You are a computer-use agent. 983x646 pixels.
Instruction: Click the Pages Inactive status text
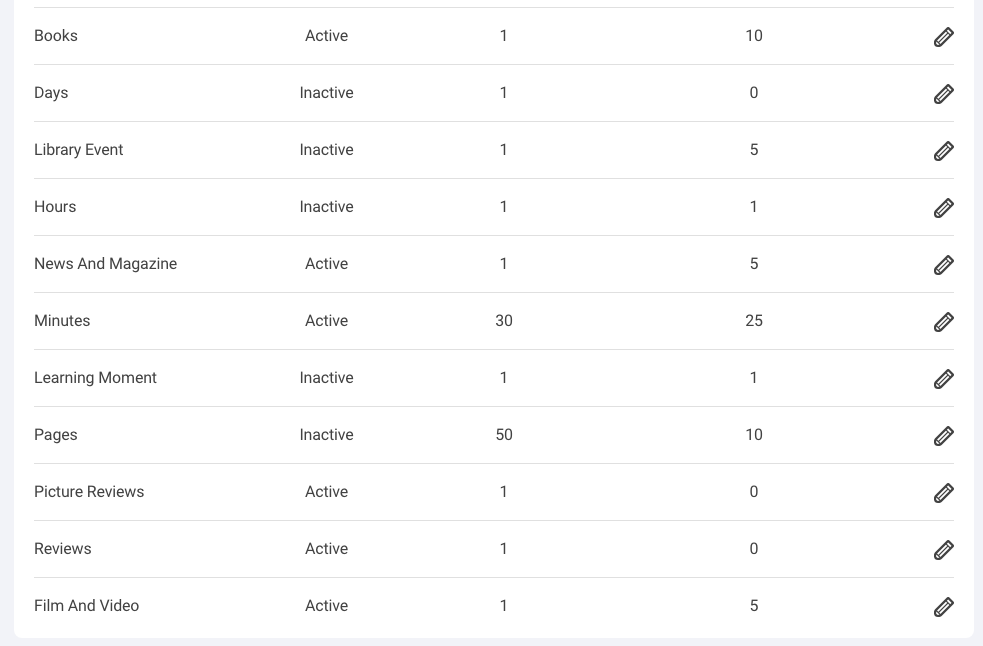[327, 435]
